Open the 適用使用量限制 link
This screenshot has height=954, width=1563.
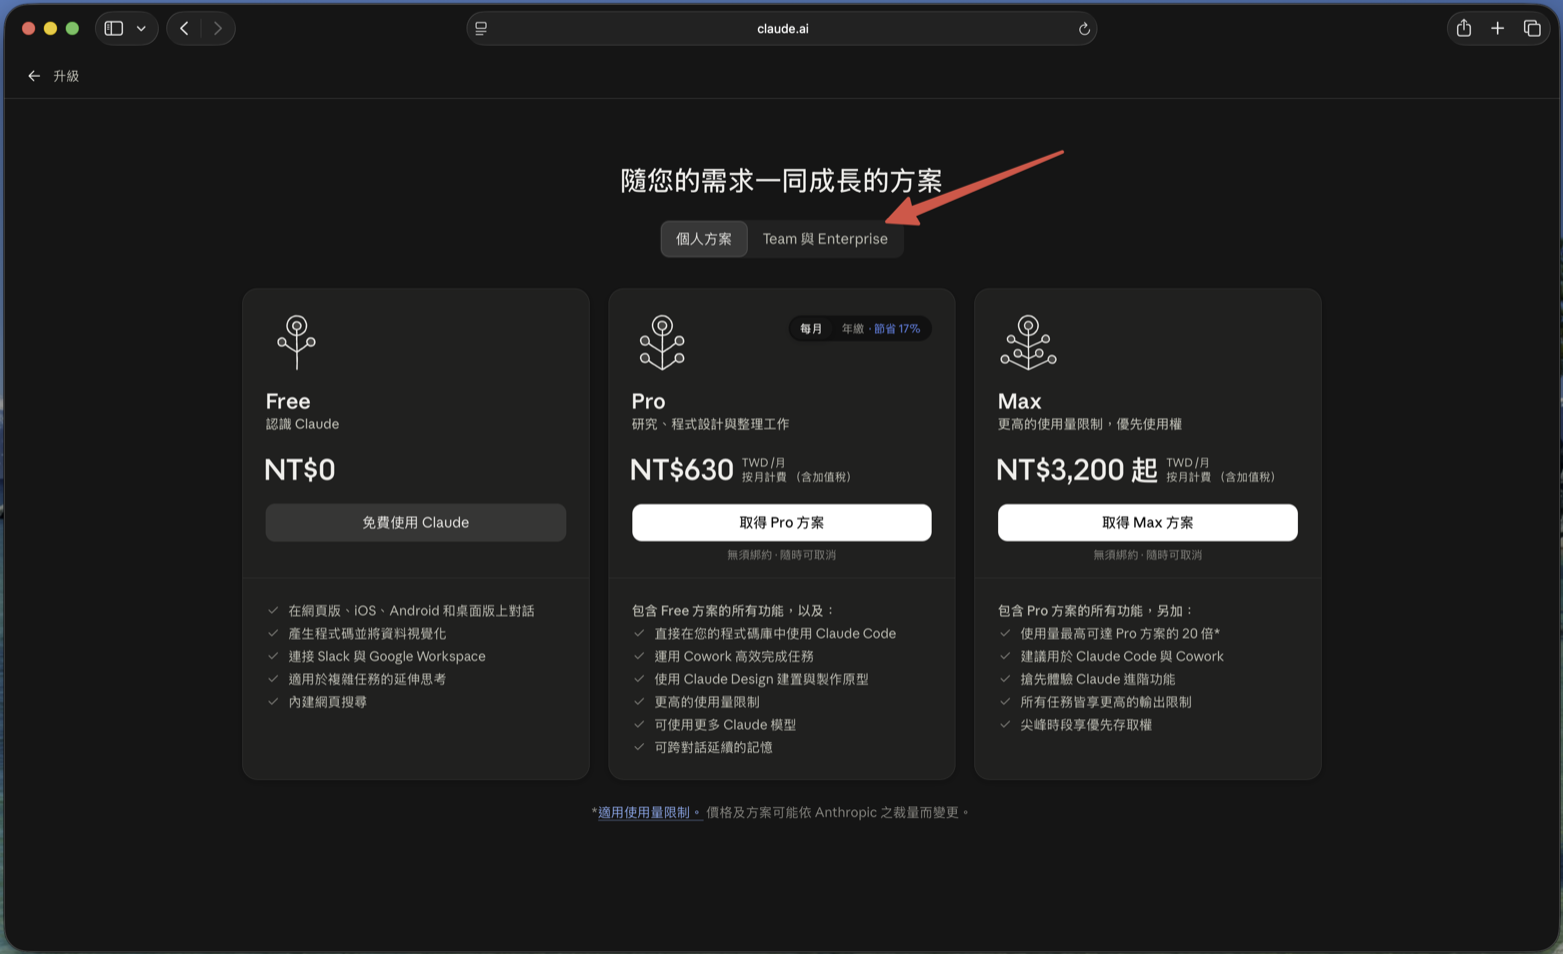point(649,813)
